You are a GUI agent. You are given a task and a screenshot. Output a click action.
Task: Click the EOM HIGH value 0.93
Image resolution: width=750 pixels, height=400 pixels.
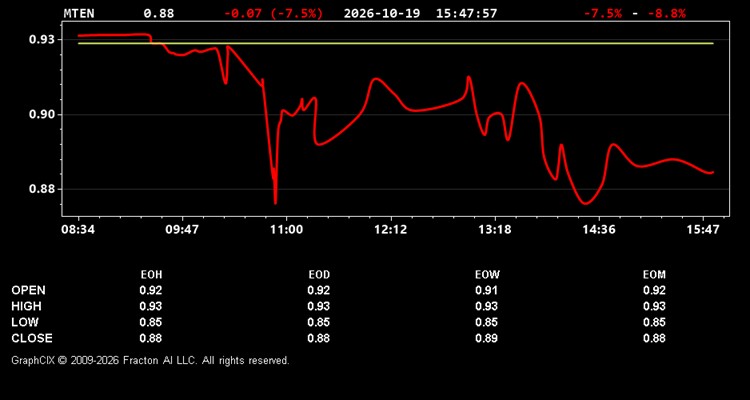(654, 306)
